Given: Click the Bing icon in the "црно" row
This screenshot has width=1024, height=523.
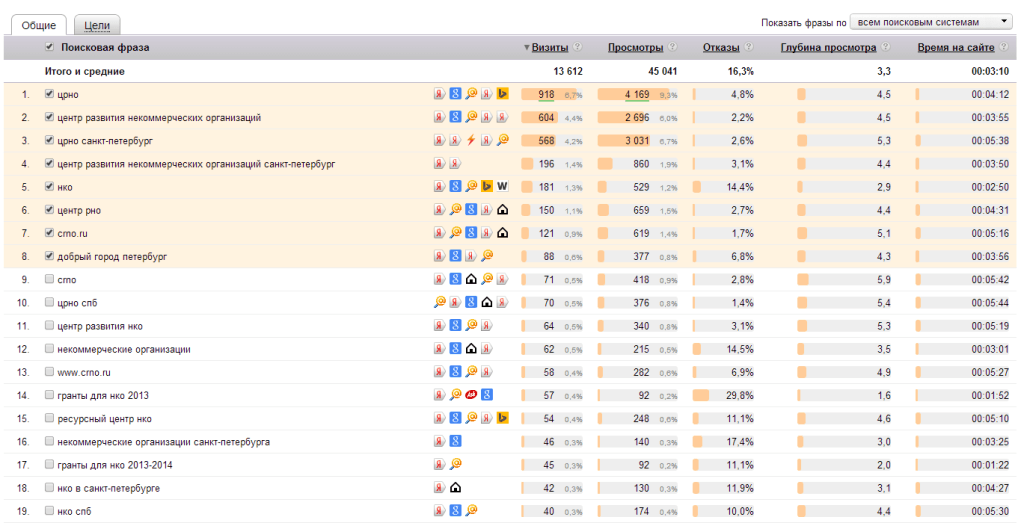Looking at the screenshot, I should tap(503, 94).
